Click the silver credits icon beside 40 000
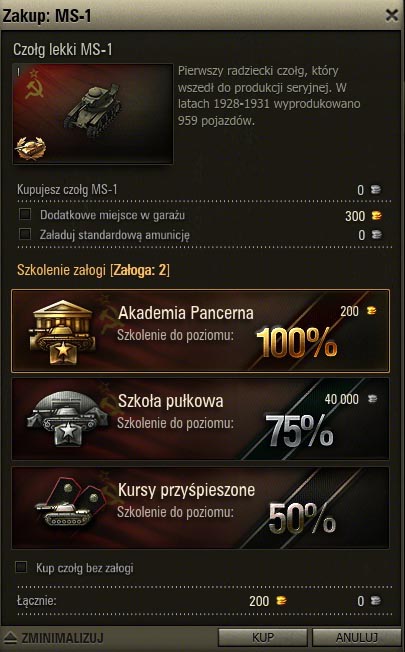Image resolution: width=405 pixels, height=652 pixels. [x=373, y=399]
